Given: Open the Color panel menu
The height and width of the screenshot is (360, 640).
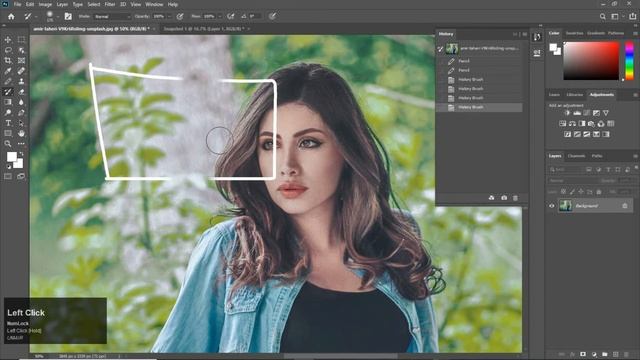Looking at the screenshot, I should 635,33.
